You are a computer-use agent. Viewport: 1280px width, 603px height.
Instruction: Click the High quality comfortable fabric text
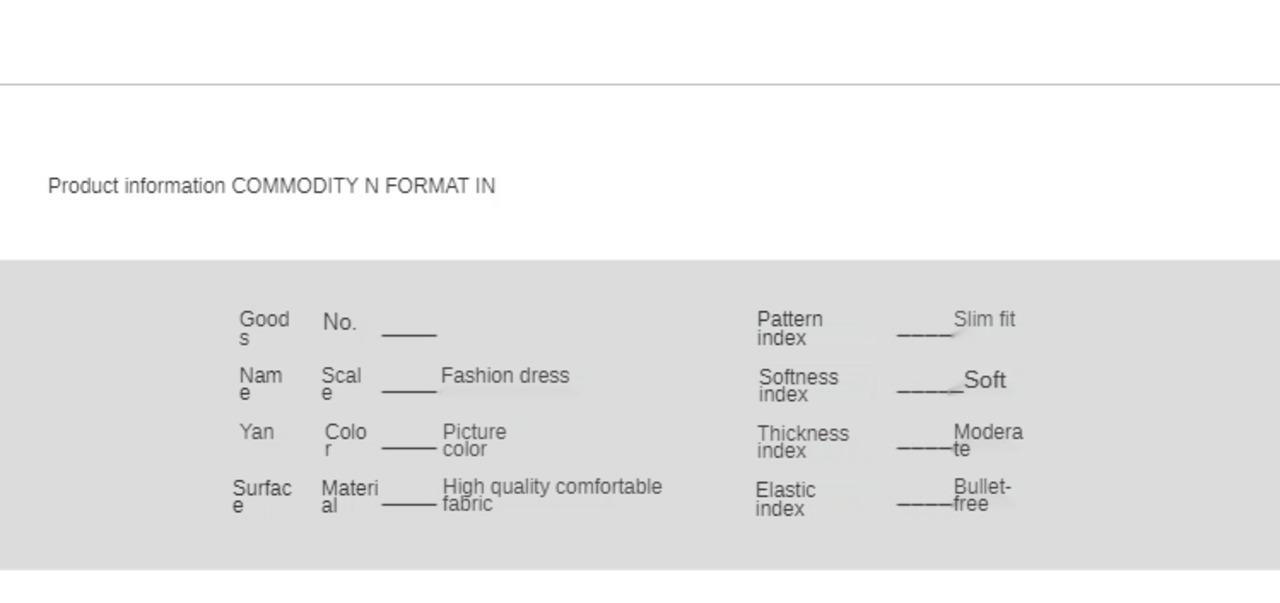click(x=551, y=494)
